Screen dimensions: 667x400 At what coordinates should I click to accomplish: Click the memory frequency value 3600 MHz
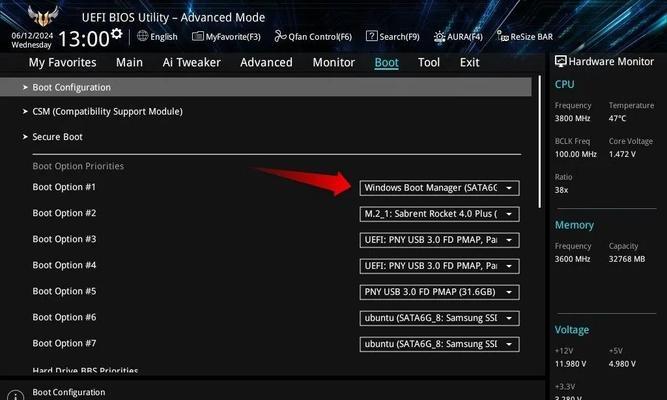click(572, 259)
